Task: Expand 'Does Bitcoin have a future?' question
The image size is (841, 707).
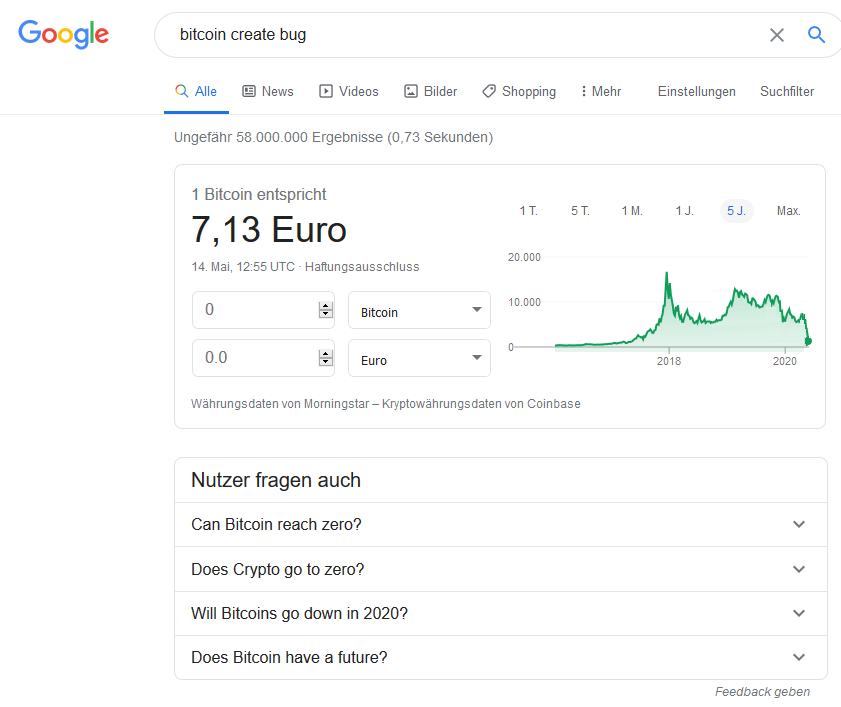Action: 500,657
